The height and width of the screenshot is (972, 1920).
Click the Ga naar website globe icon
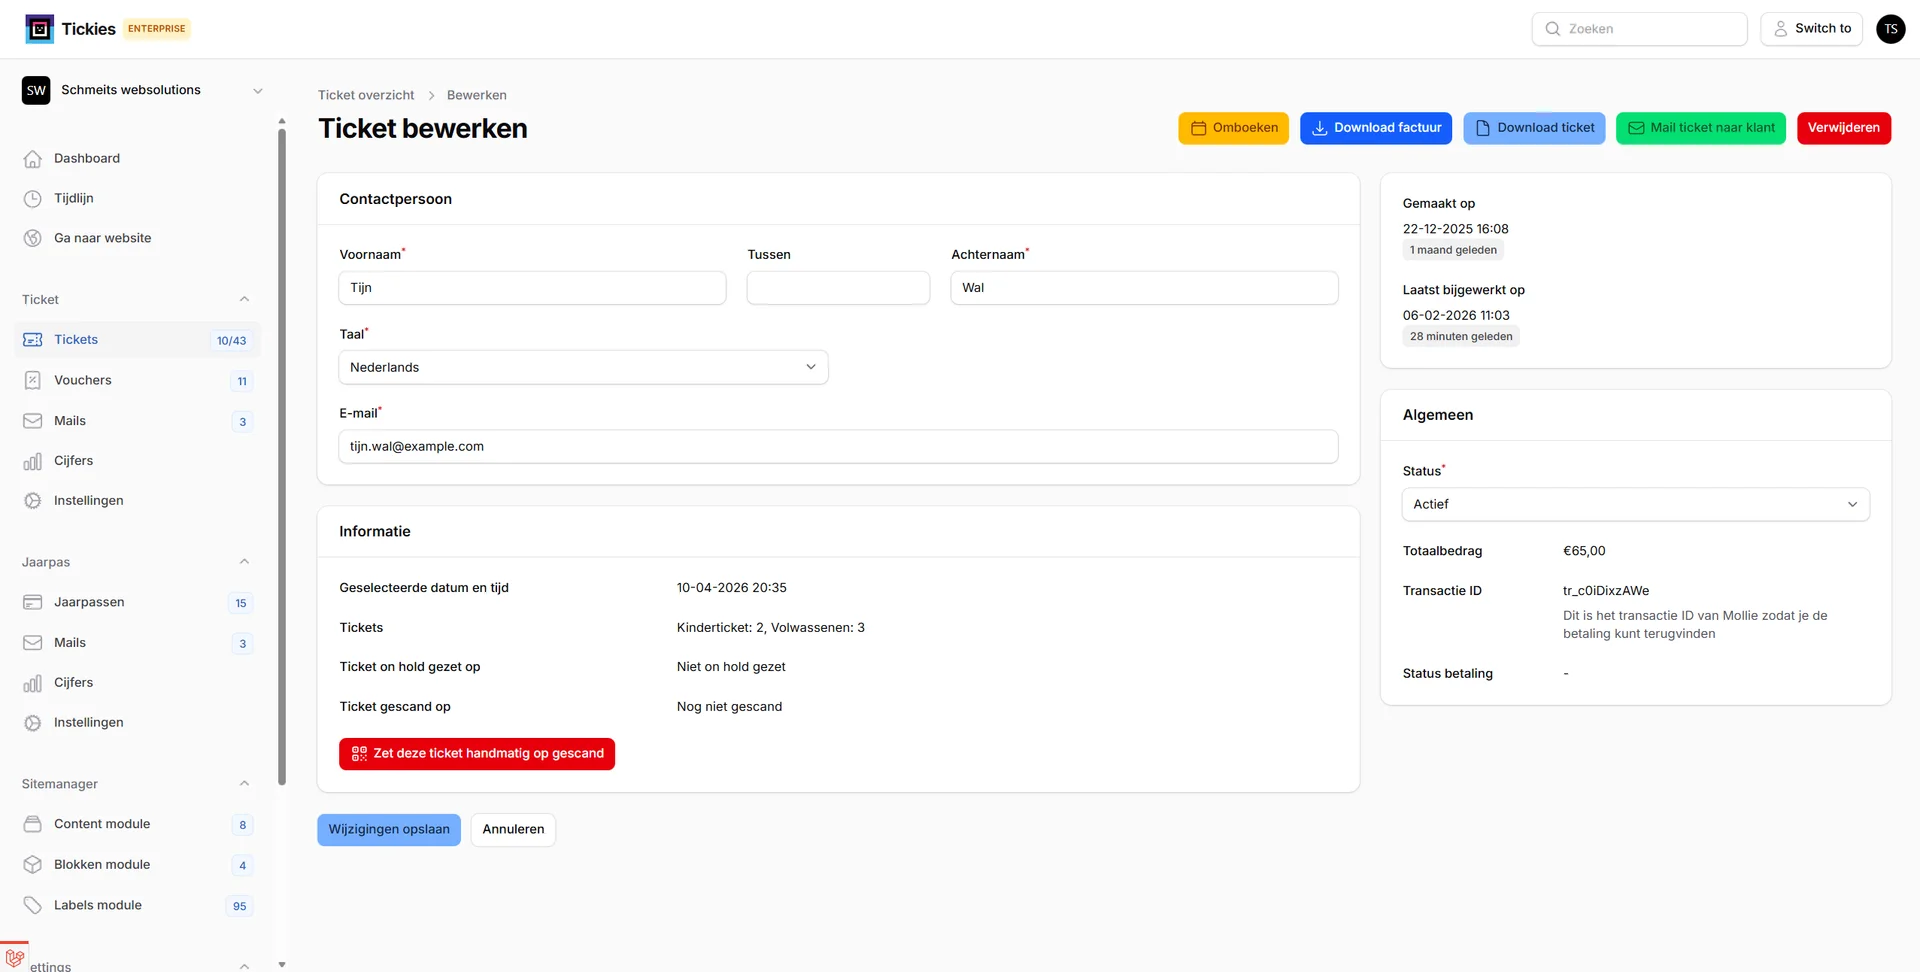(x=33, y=238)
